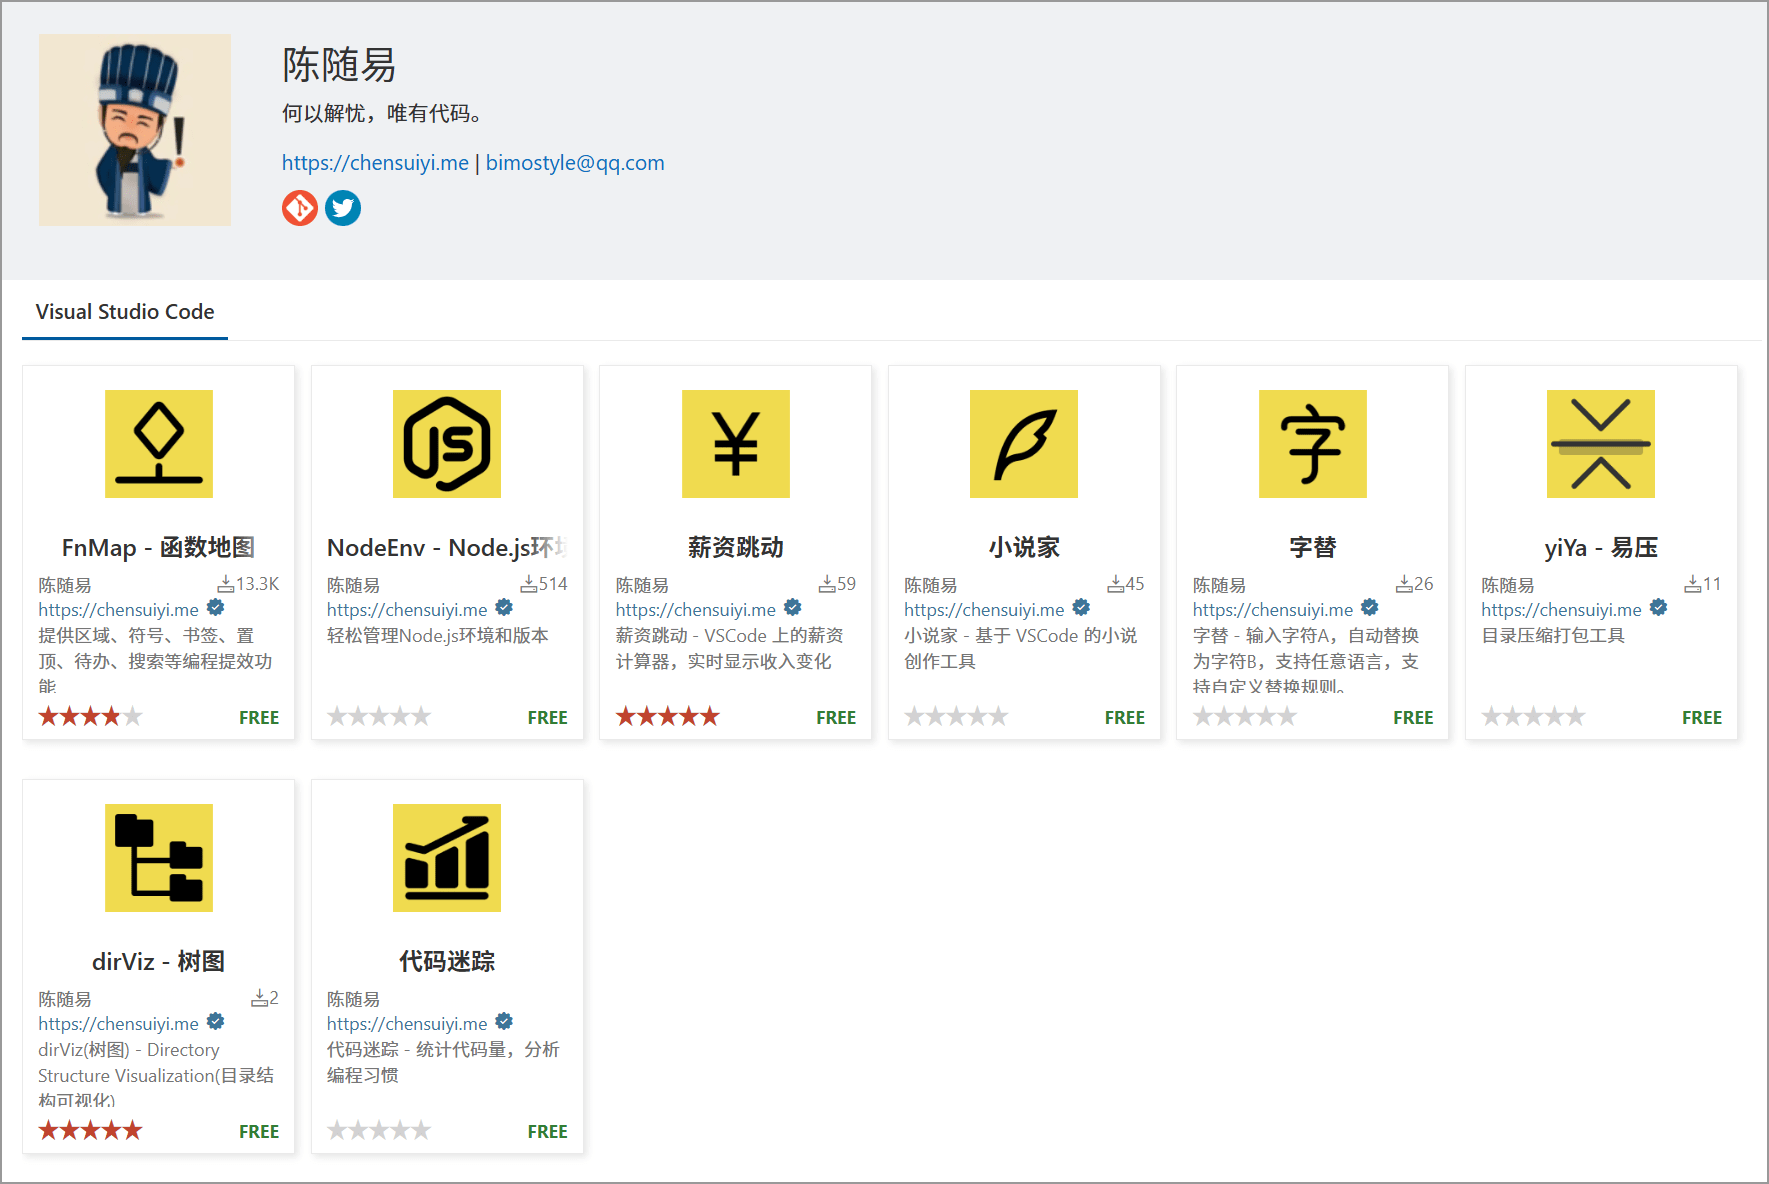Click the download count 45 icon
This screenshot has width=1769, height=1184.
click(x=1115, y=584)
